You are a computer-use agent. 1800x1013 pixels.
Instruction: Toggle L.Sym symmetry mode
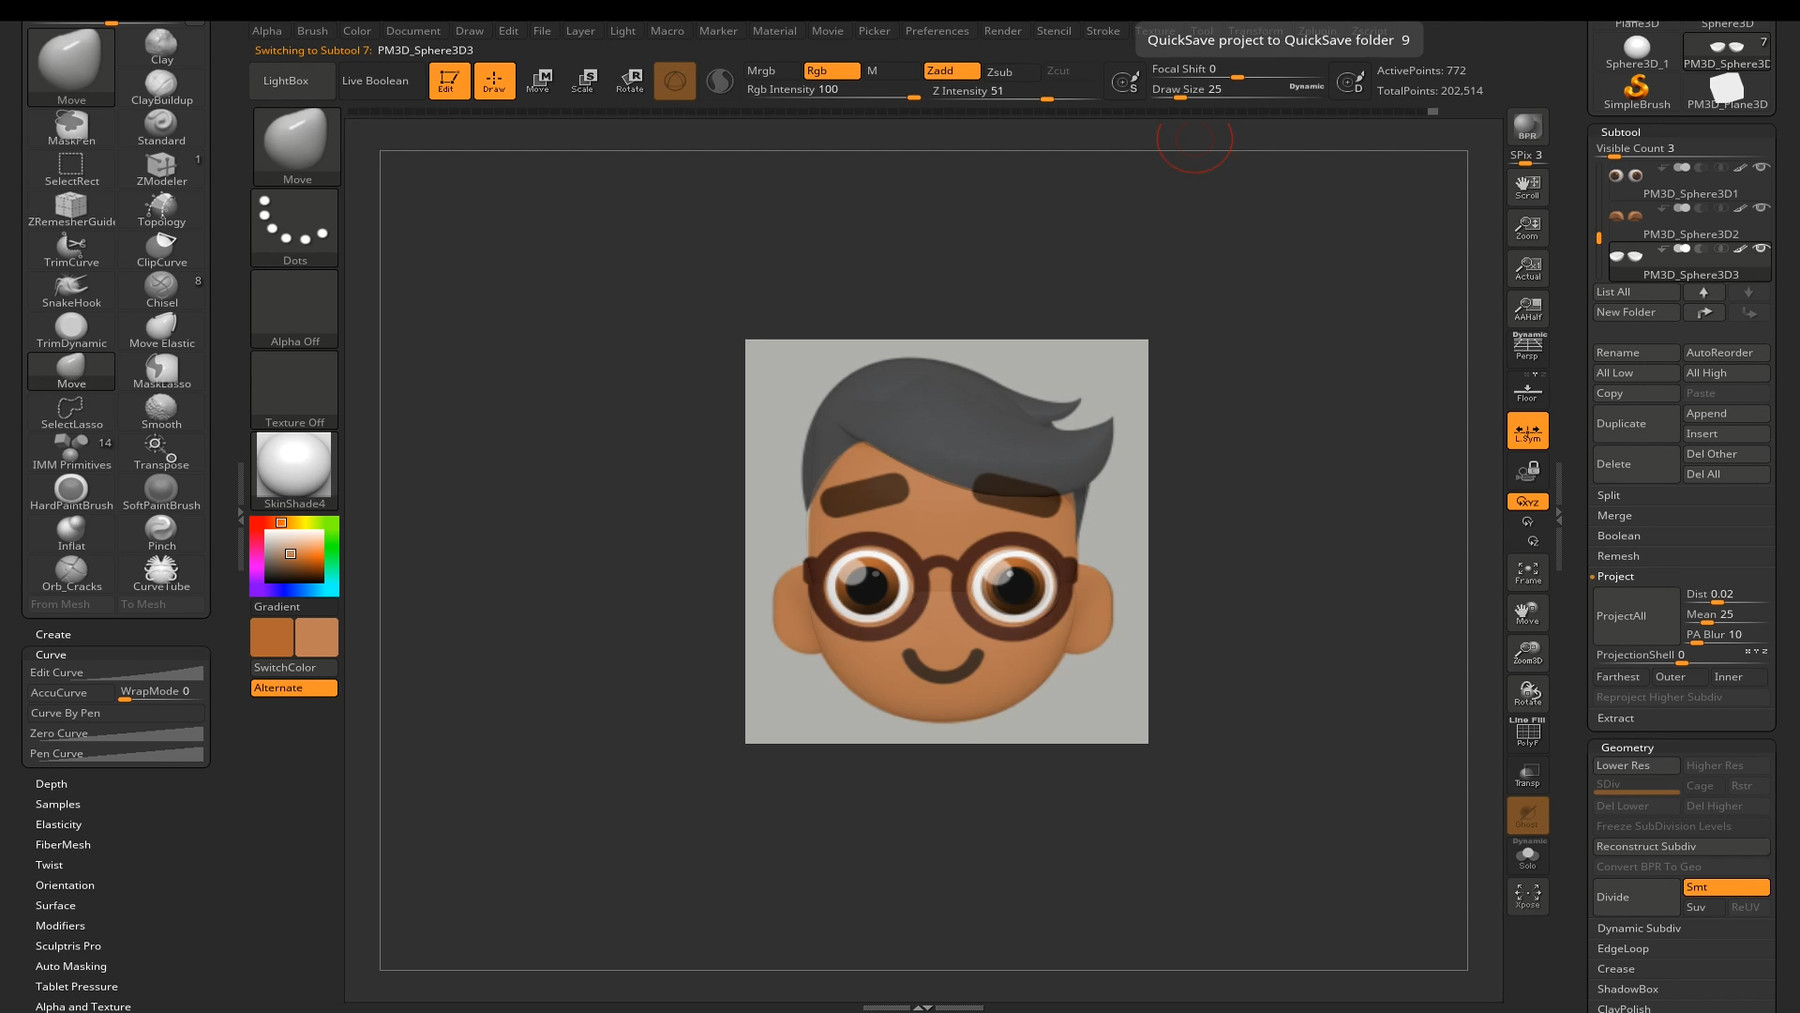coord(1527,430)
